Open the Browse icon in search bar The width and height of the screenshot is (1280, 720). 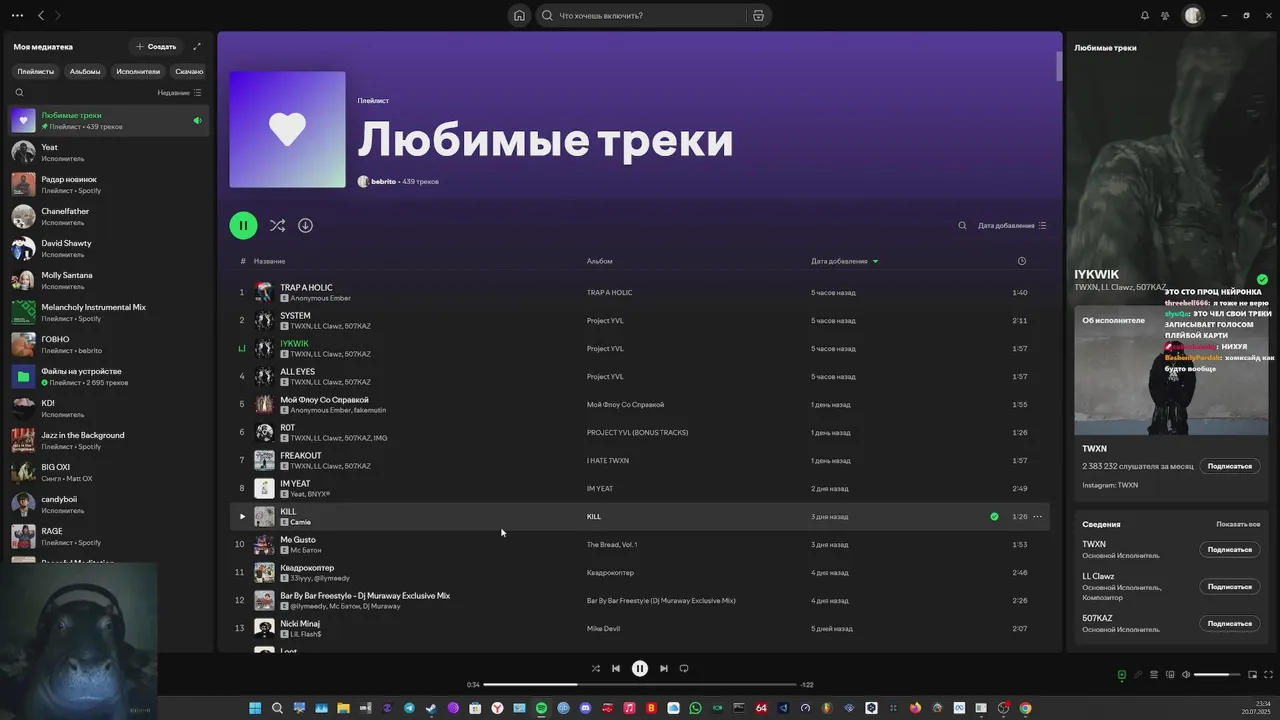pyautogui.click(x=758, y=15)
